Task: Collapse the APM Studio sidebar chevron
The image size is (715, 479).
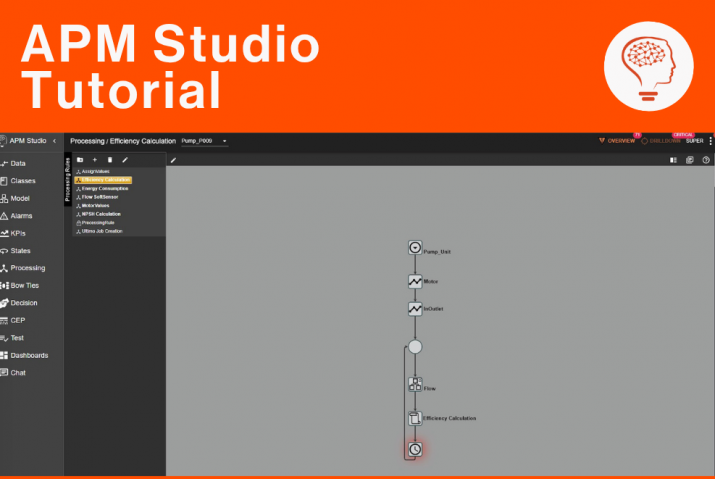Action: [x=54, y=141]
